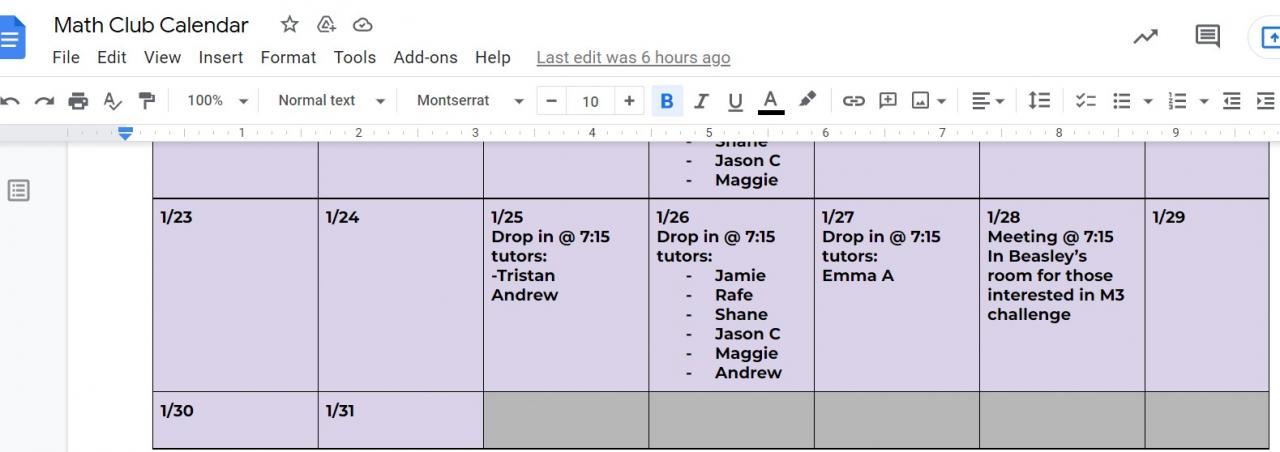Viewport: 1280px width, 452px height.
Task: Add a comment using toolbar icon
Action: pos(887,101)
